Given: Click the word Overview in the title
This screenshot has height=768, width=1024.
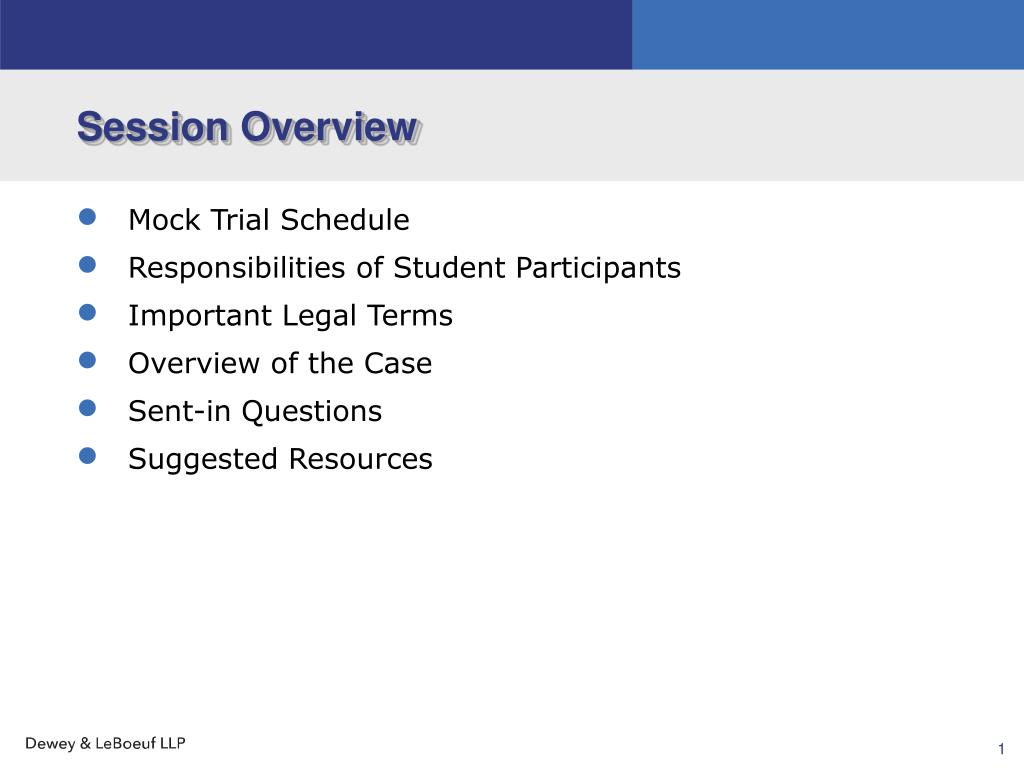Looking at the screenshot, I should click(330, 127).
